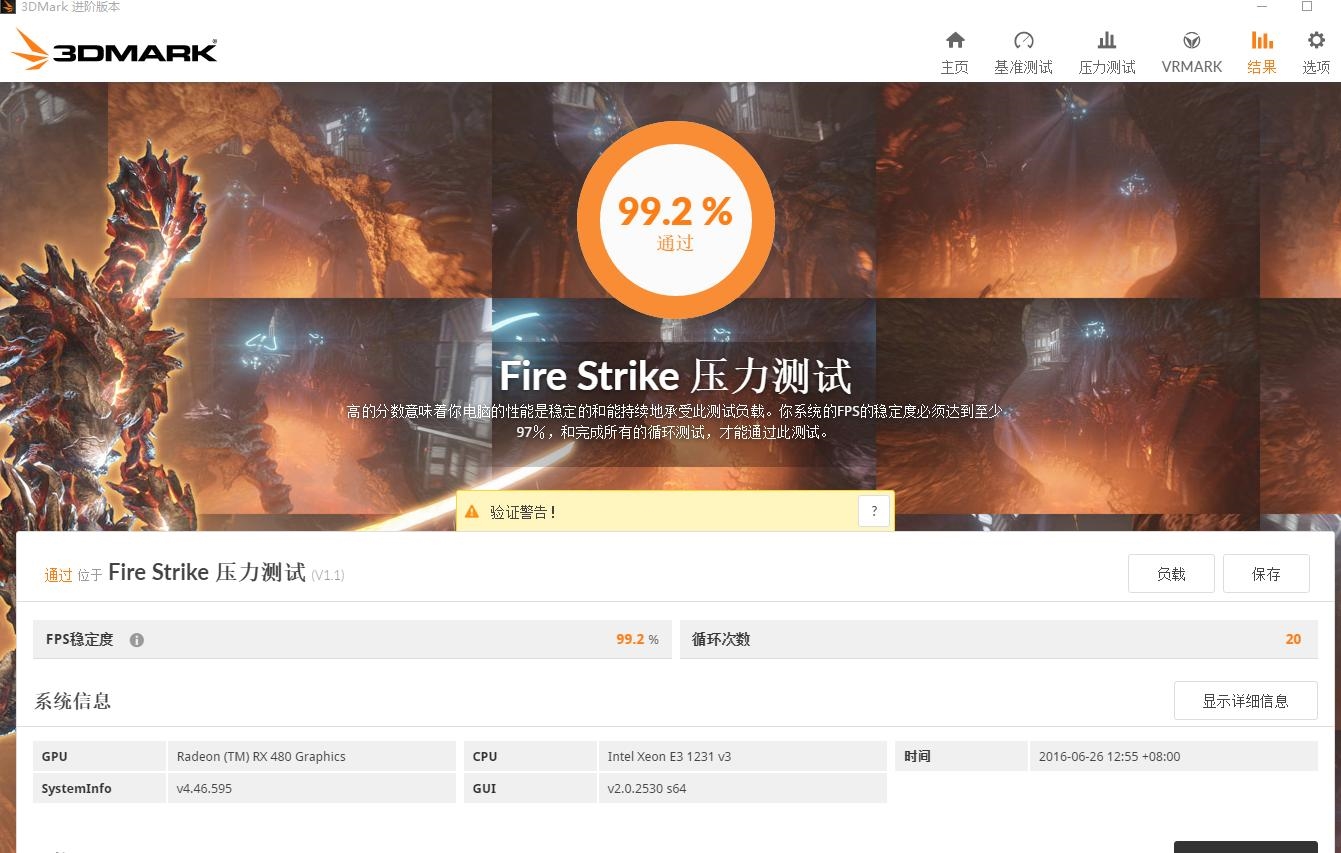Click the FPS稳定度 value 99.2 %

pyautogui.click(x=637, y=639)
